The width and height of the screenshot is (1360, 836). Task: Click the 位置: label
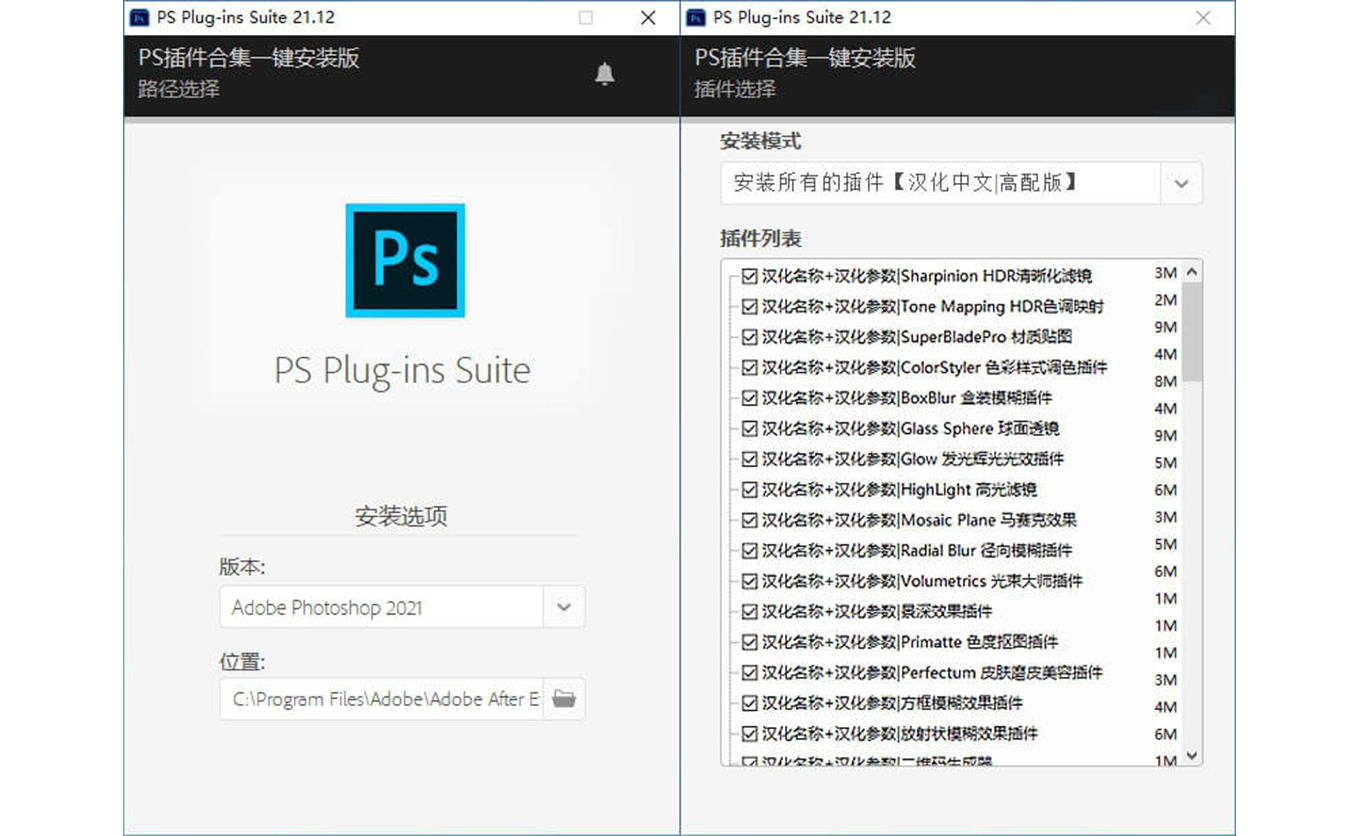(243, 662)
